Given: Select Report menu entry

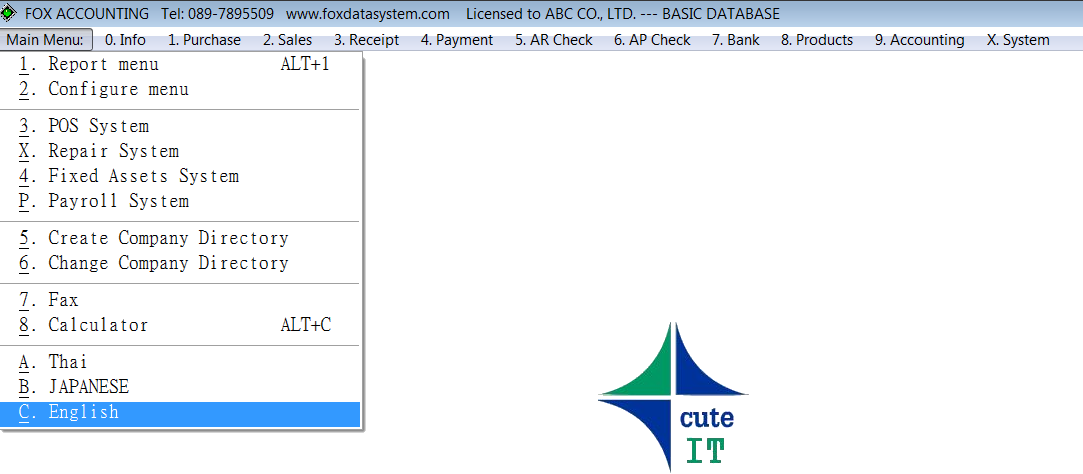Looking at the screenshot, I should 180,65.
